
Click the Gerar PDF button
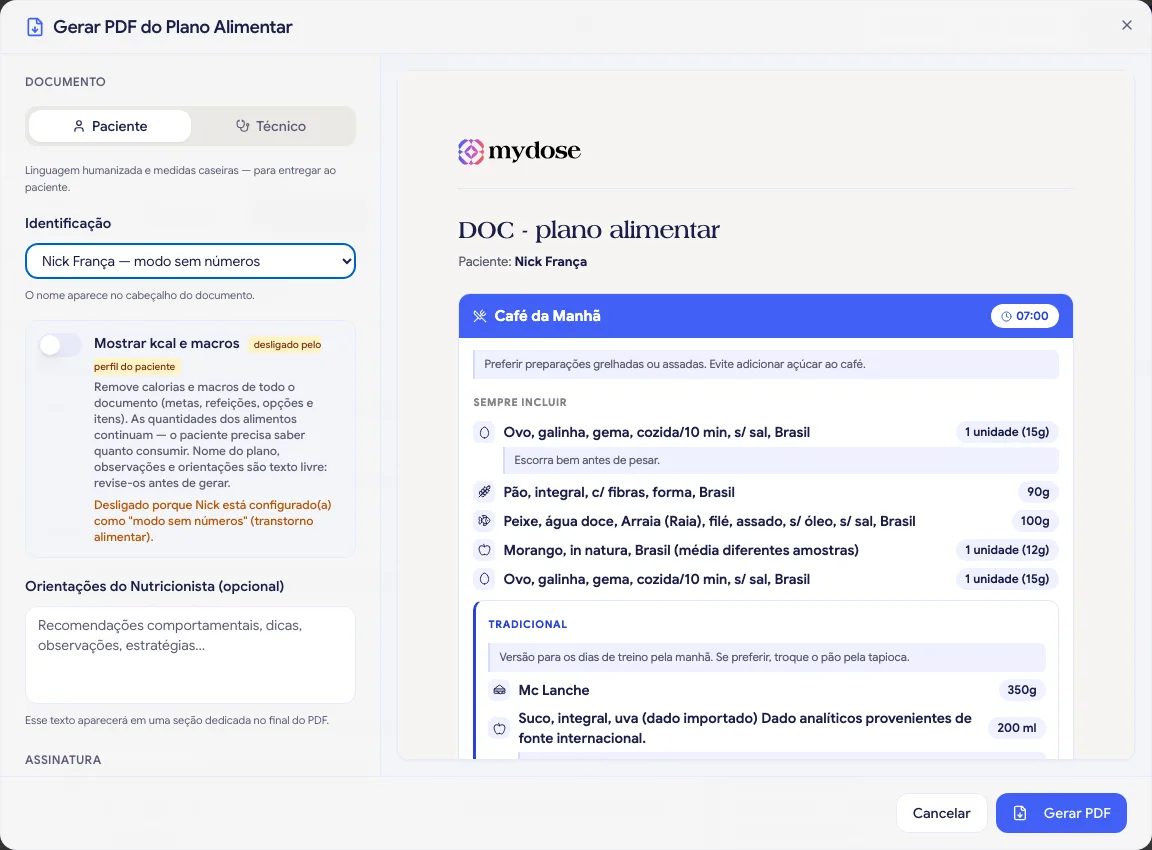[1061, 813]
